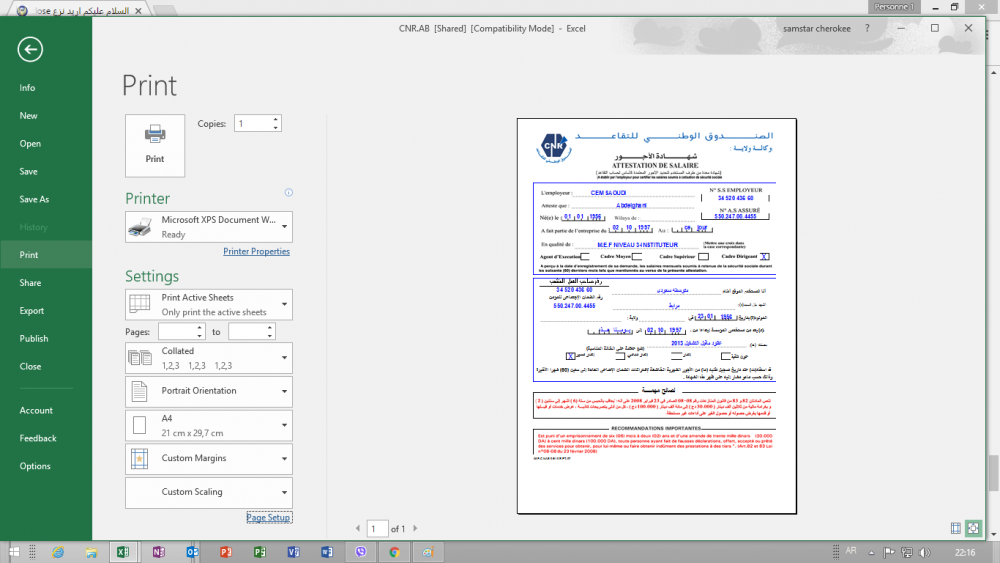Screen dimensions: 1000x563
Task: Select Open in the Backstage menu
Action: tap(30, 143)
